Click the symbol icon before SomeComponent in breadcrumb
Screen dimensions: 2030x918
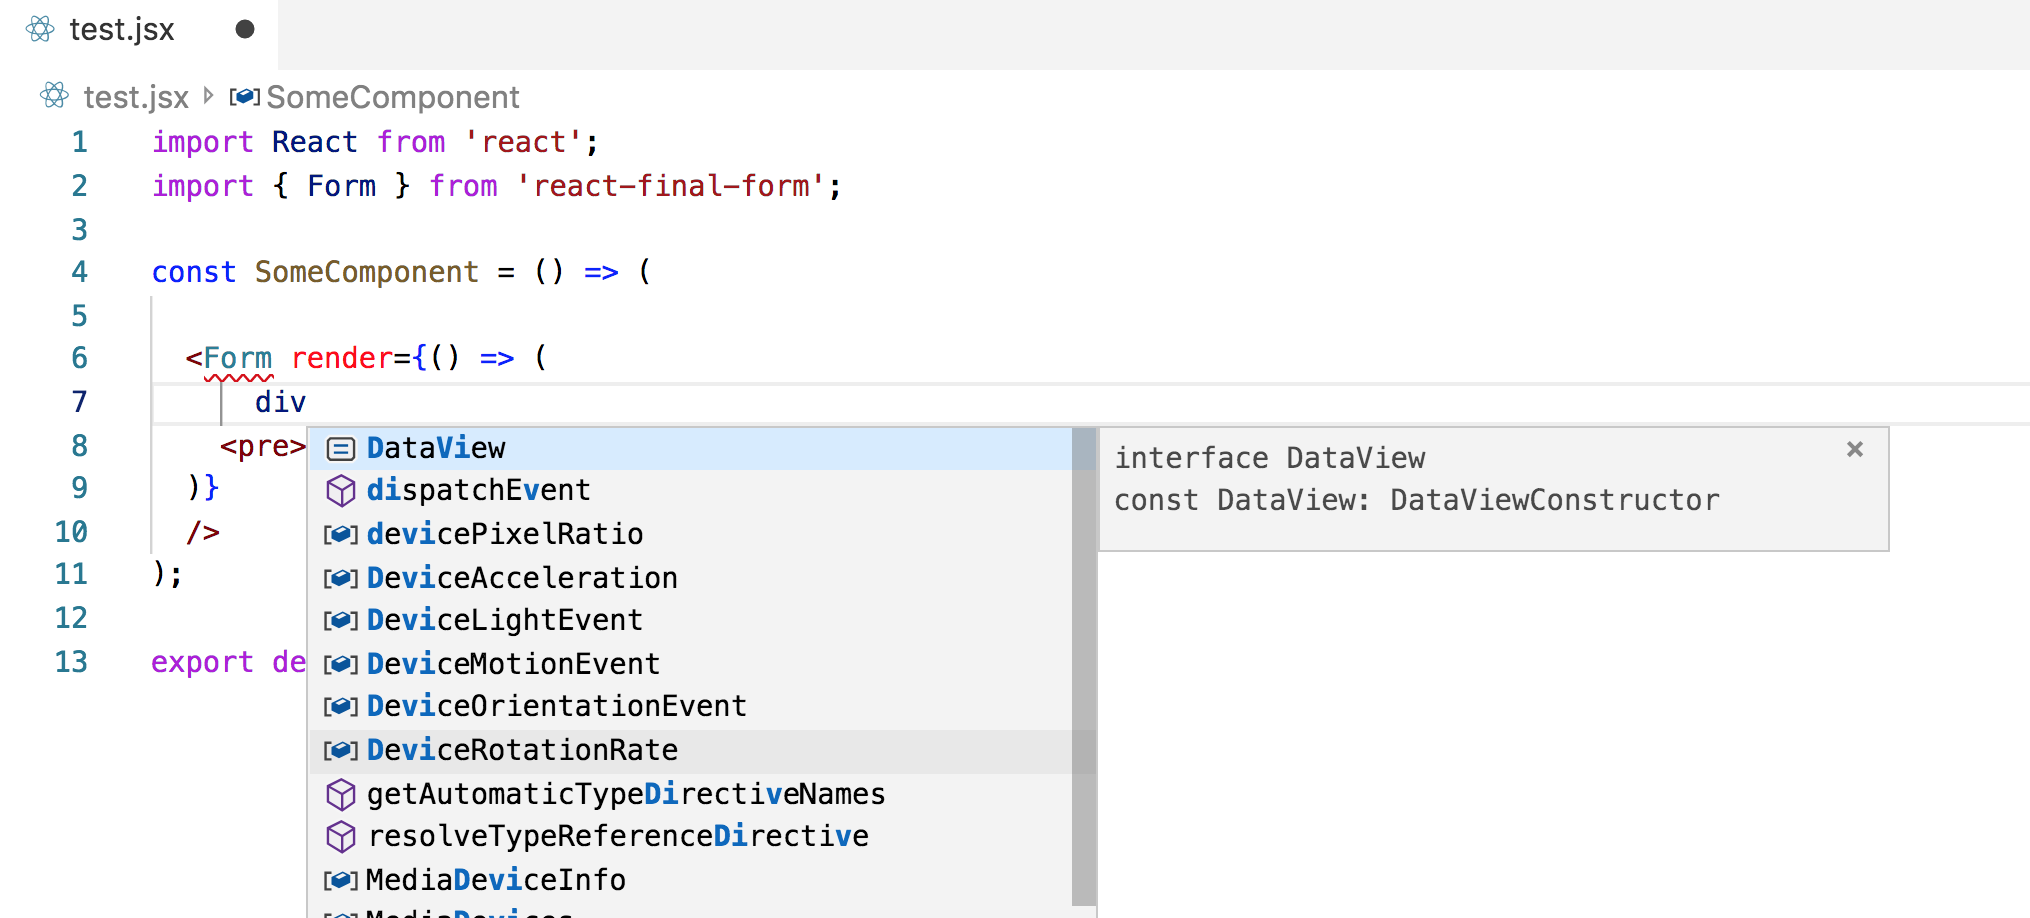click(244, 96)
